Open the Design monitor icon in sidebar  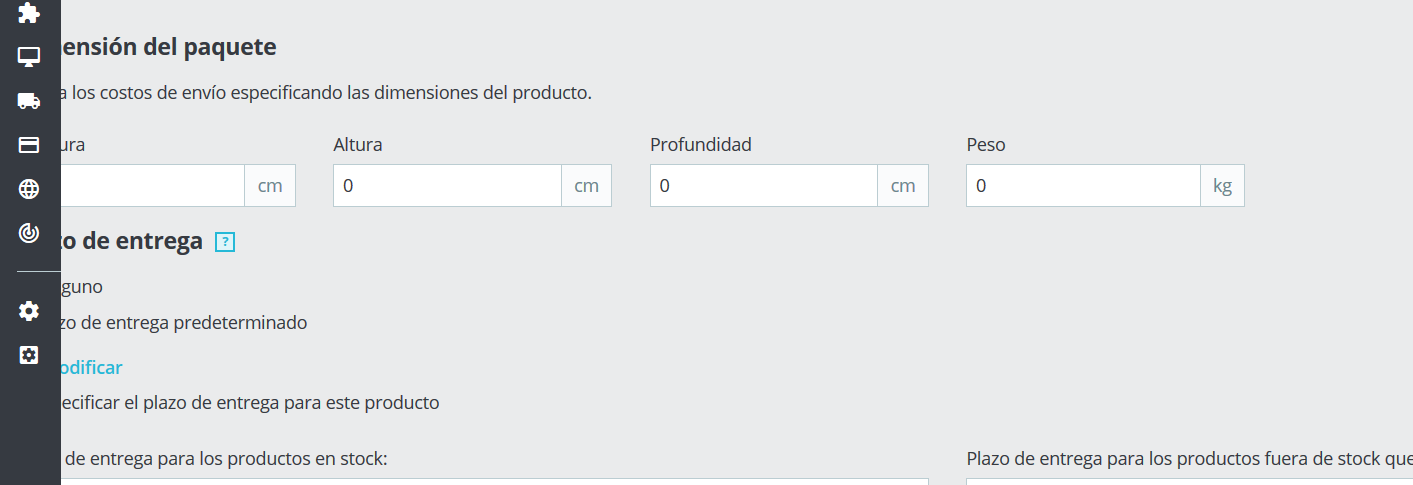click(29, 57)
